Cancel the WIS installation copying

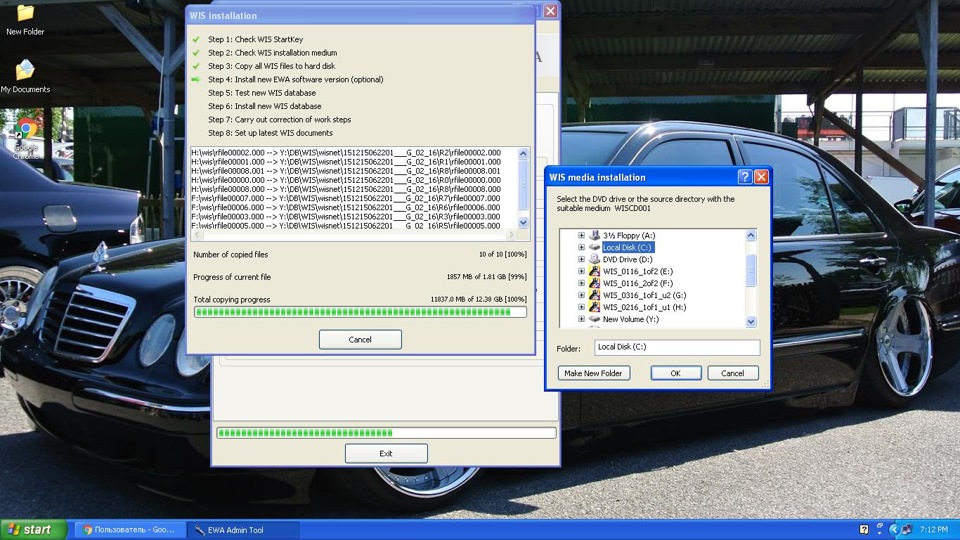click(x=360, y=339)
